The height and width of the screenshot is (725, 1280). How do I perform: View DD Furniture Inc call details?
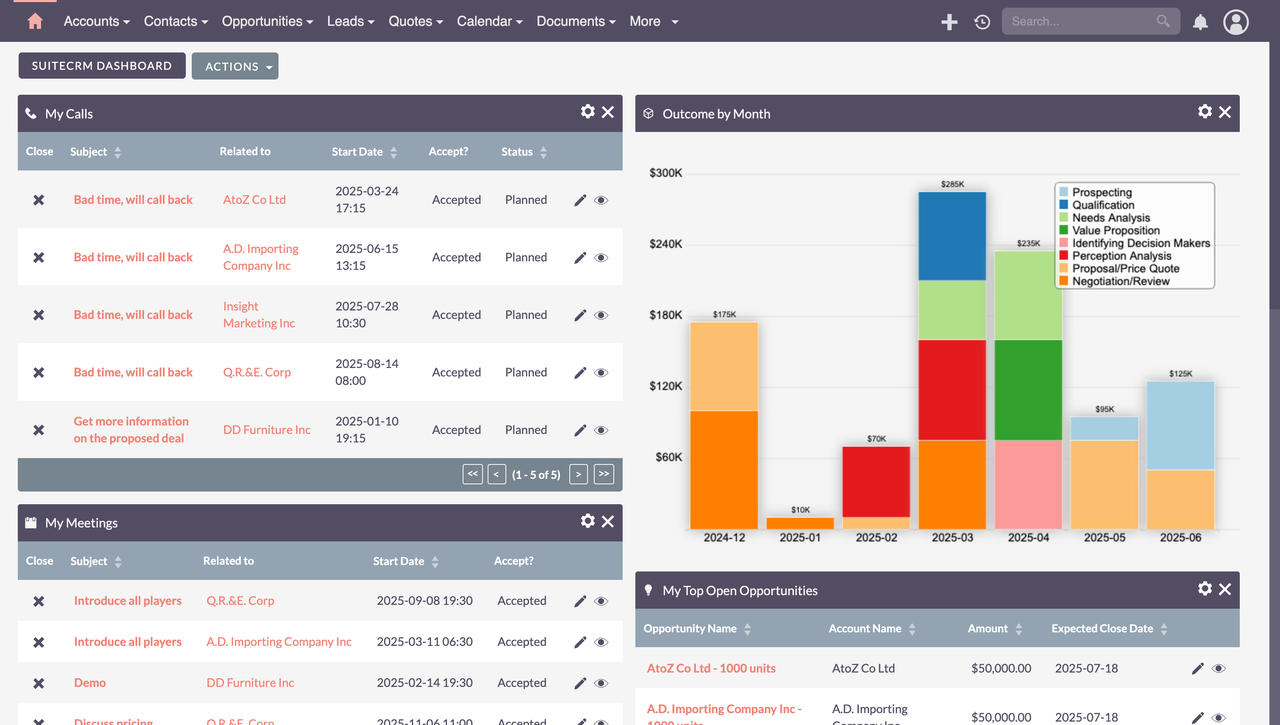(x=601, y=430)
